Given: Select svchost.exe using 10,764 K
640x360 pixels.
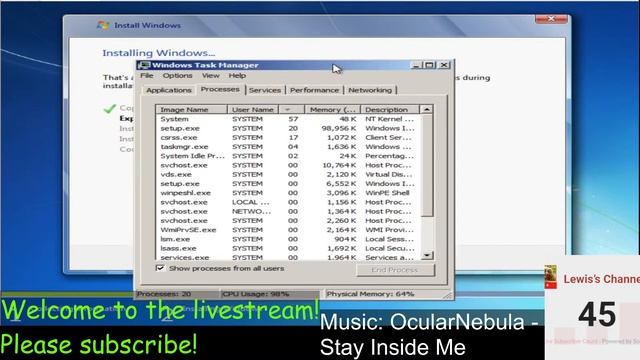Looking at the screenshot, I should tap(288, 165).
